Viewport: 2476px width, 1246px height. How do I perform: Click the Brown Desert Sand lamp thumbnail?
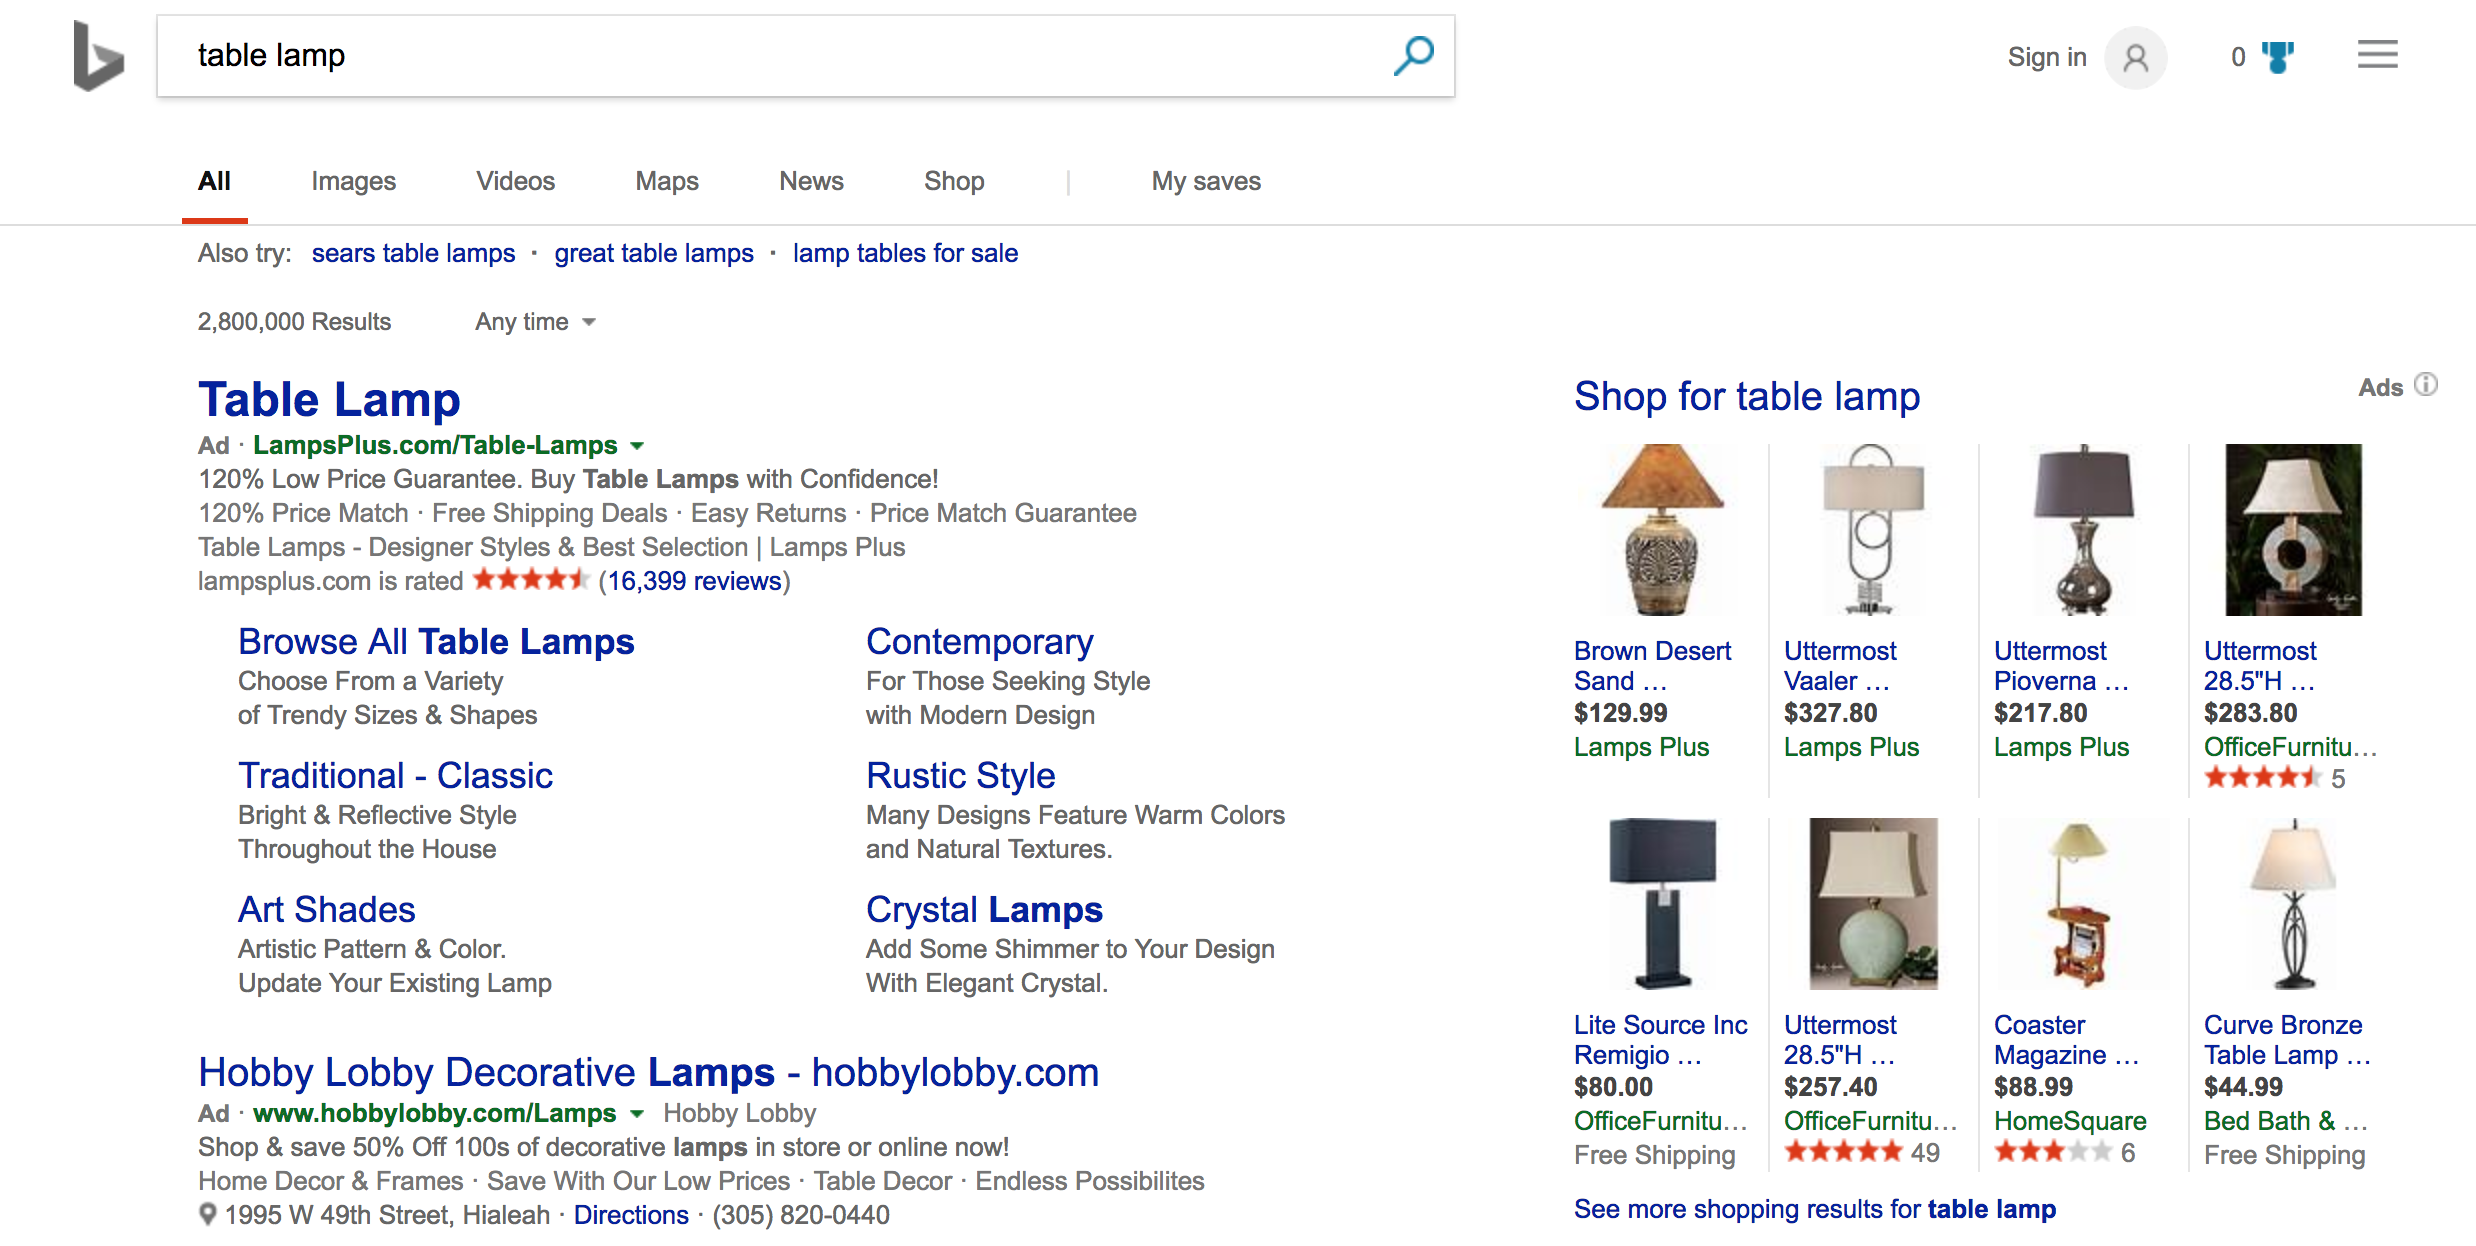point(1661,530)
